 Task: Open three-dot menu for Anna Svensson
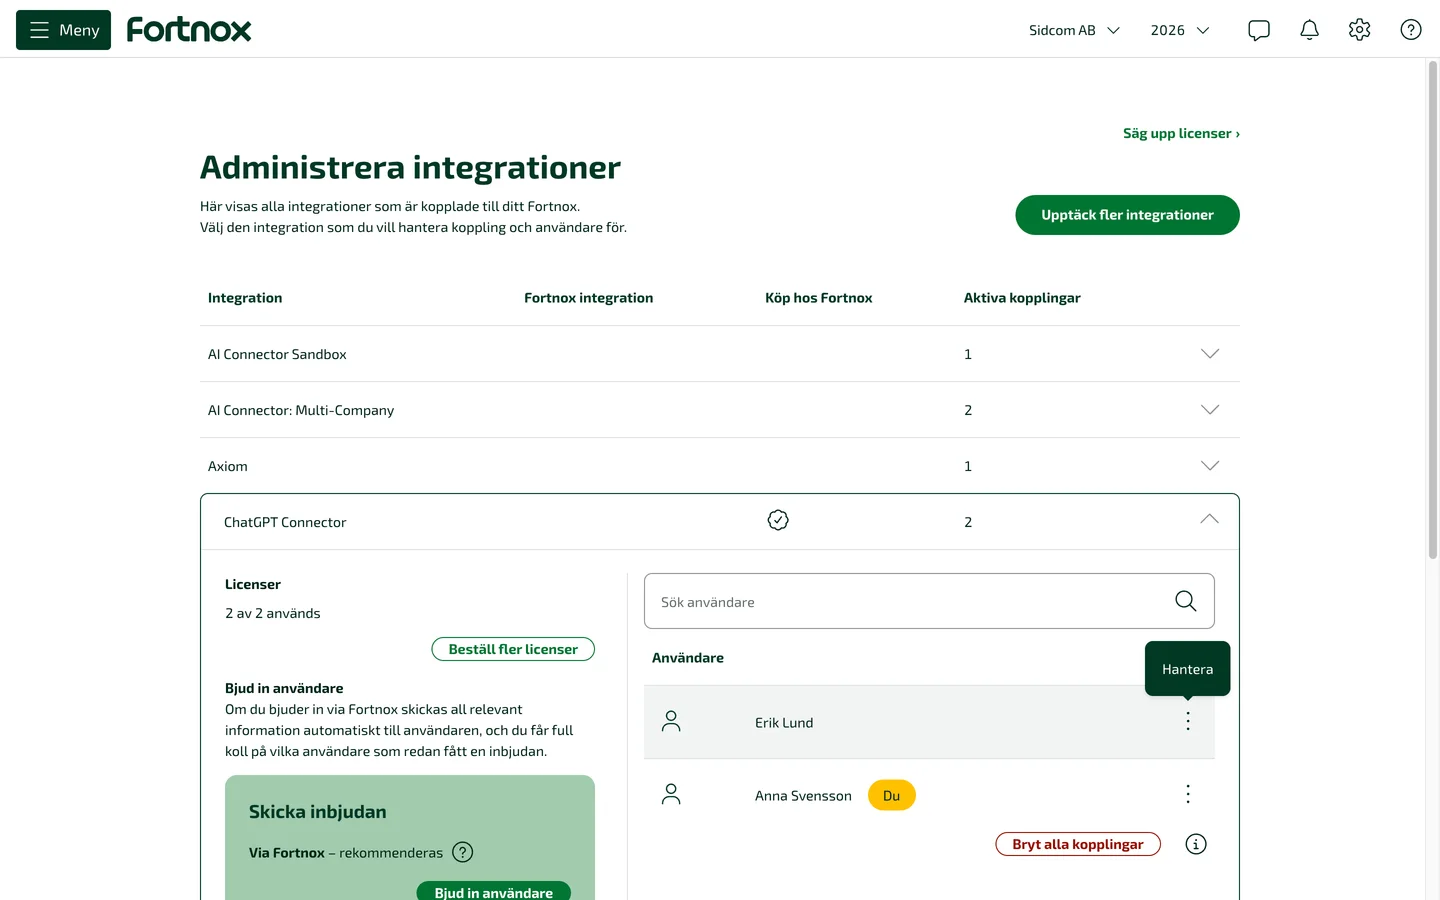coord(1188,794)
